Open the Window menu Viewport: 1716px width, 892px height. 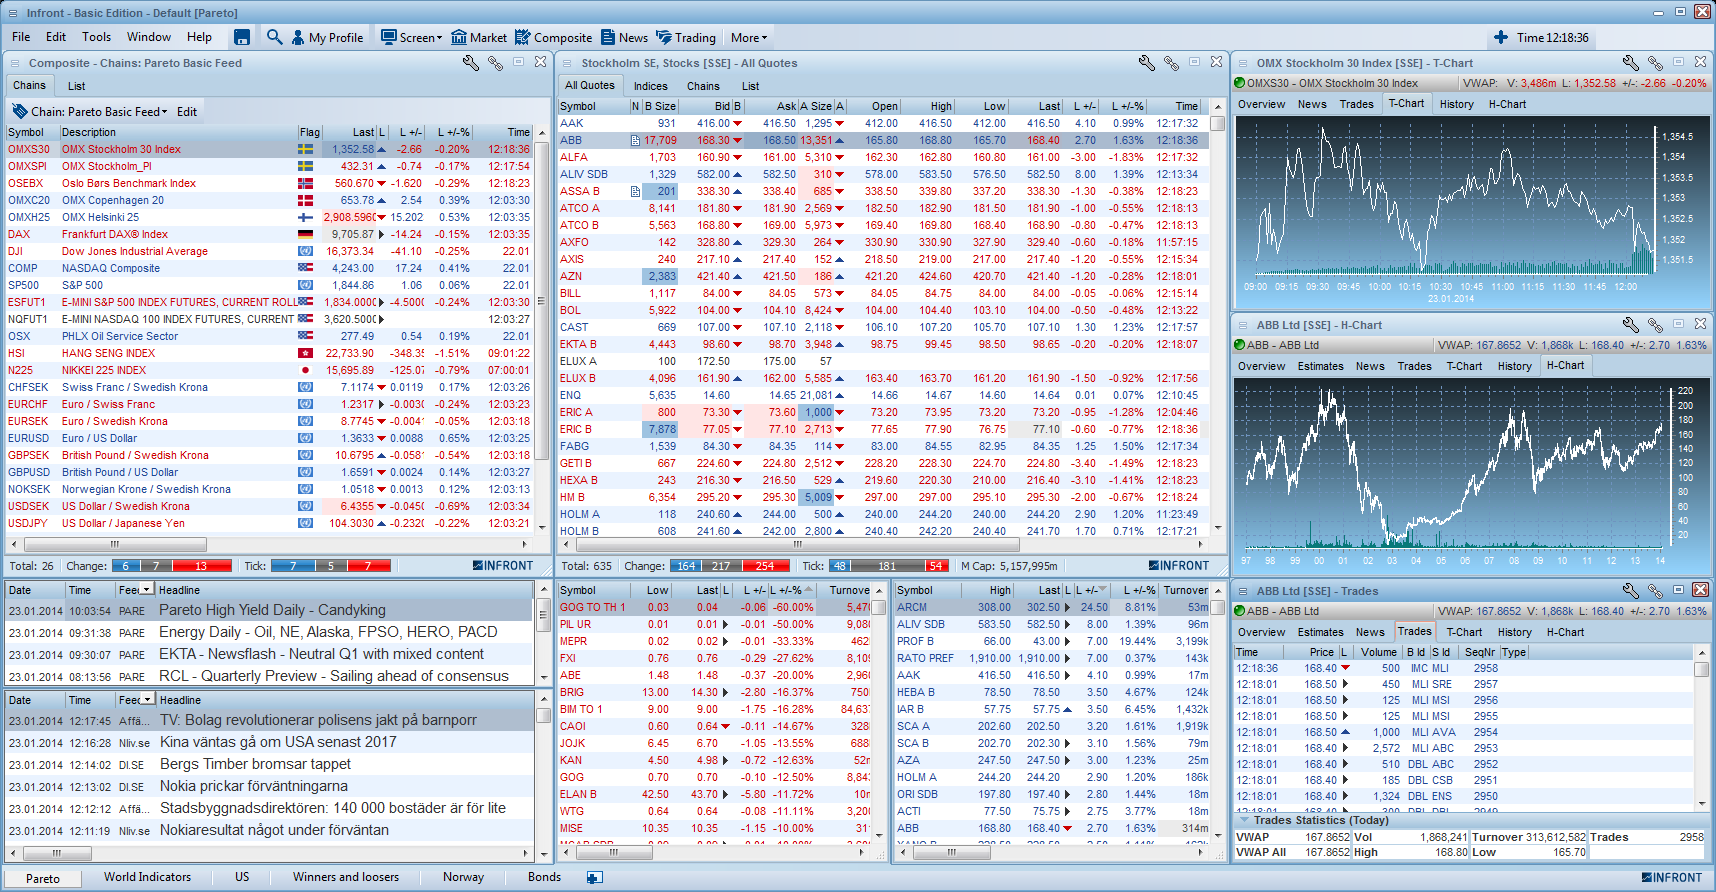pos(149,37)
